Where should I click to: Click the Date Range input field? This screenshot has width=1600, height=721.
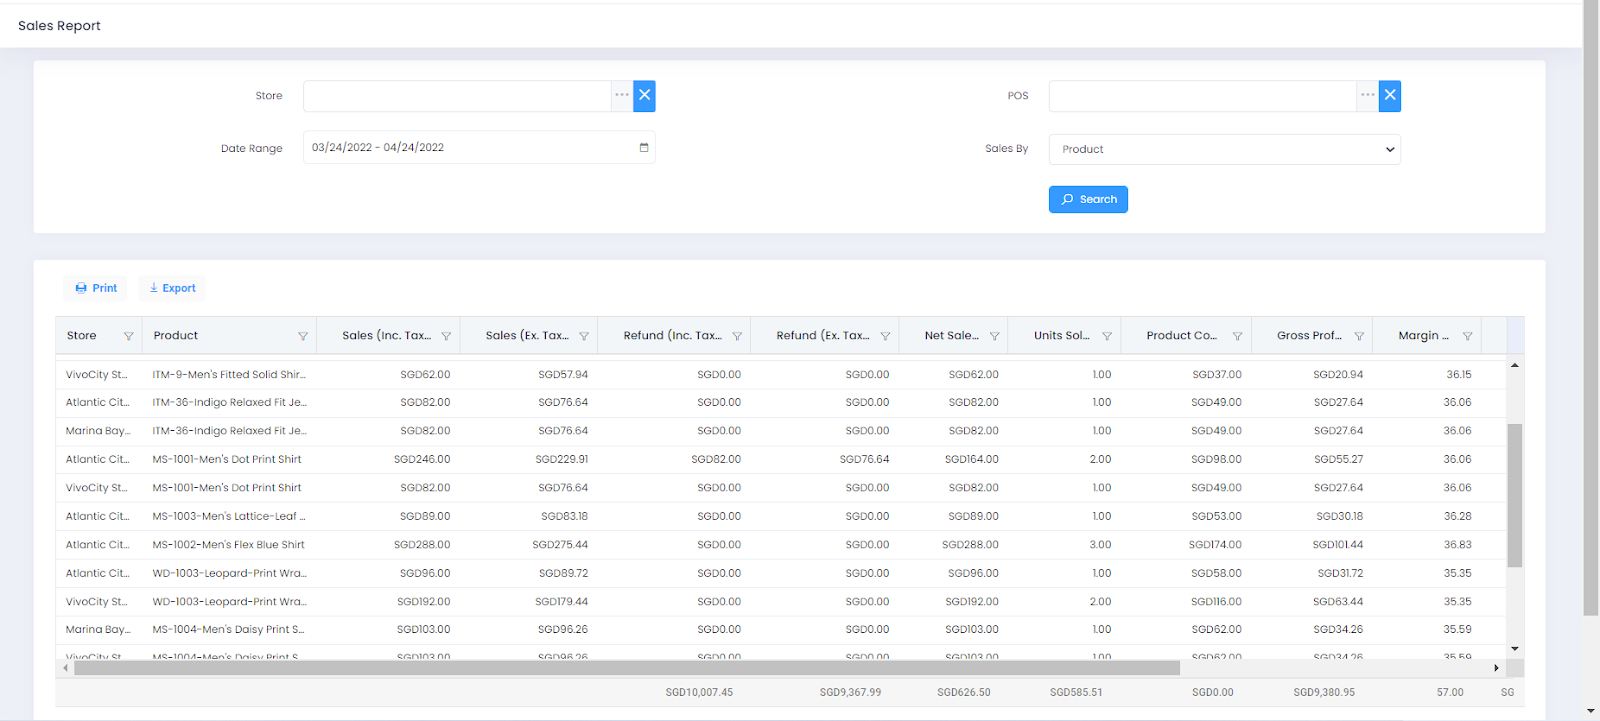470,148
